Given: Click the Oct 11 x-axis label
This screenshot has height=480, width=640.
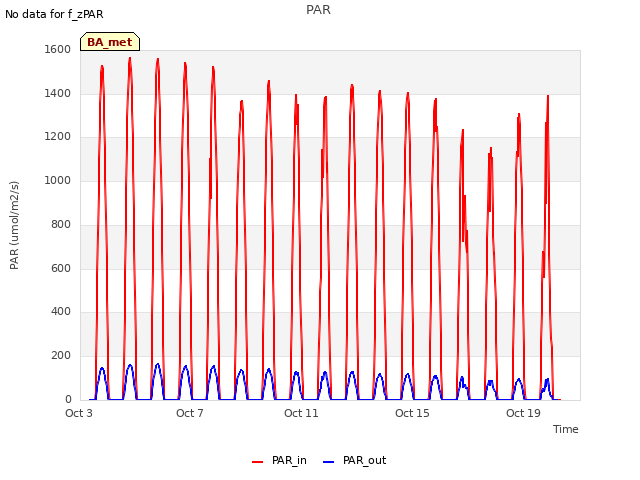Looking at the screenshot, I should click(301, 413).
